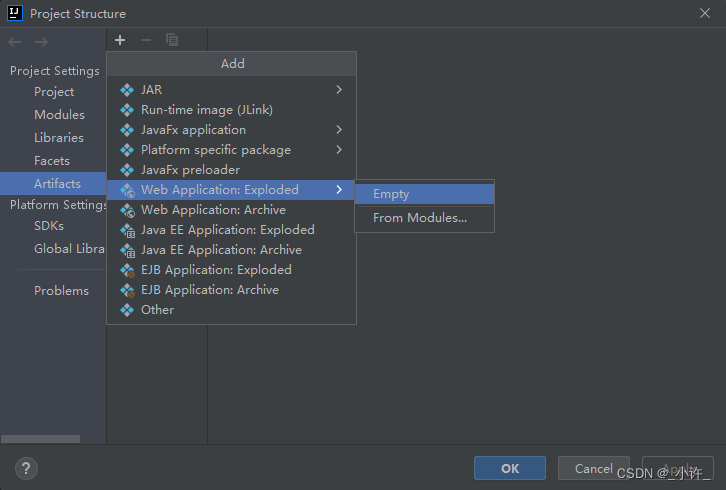
Task: Click the plus Add artifact icon
Action: [x=120, y=40]
